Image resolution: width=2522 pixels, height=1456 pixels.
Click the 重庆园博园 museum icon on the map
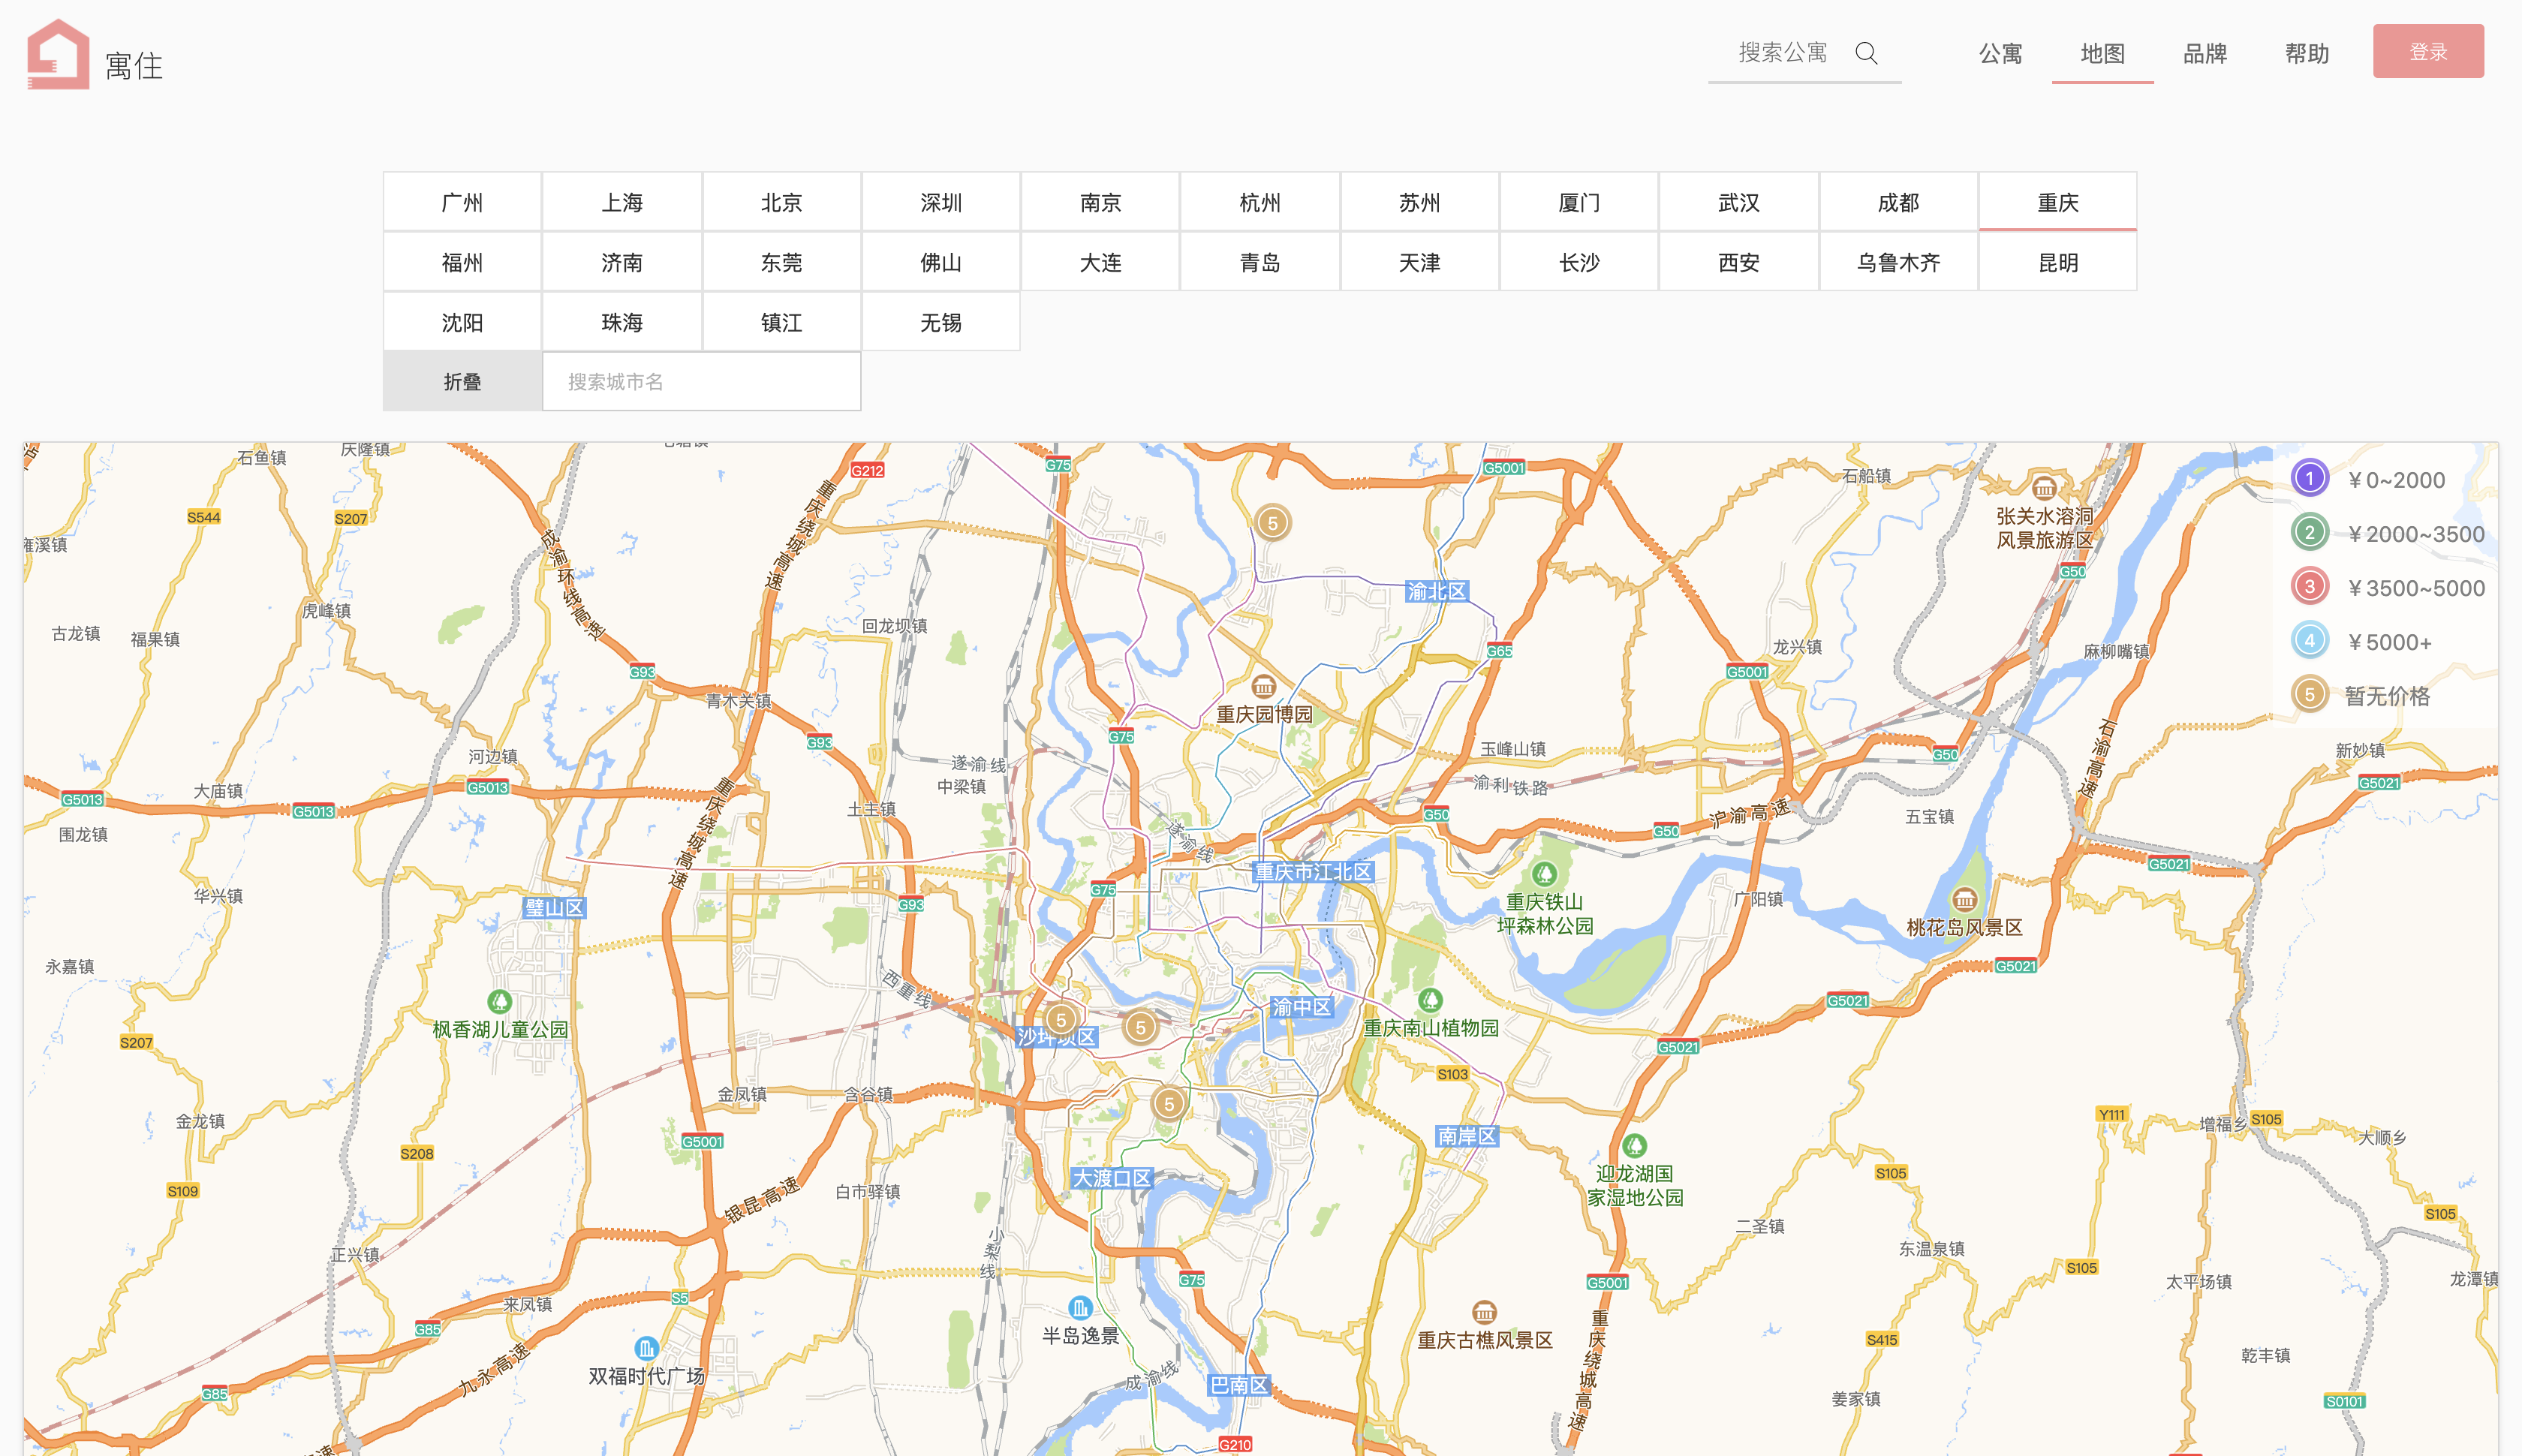click(1263, 687)
